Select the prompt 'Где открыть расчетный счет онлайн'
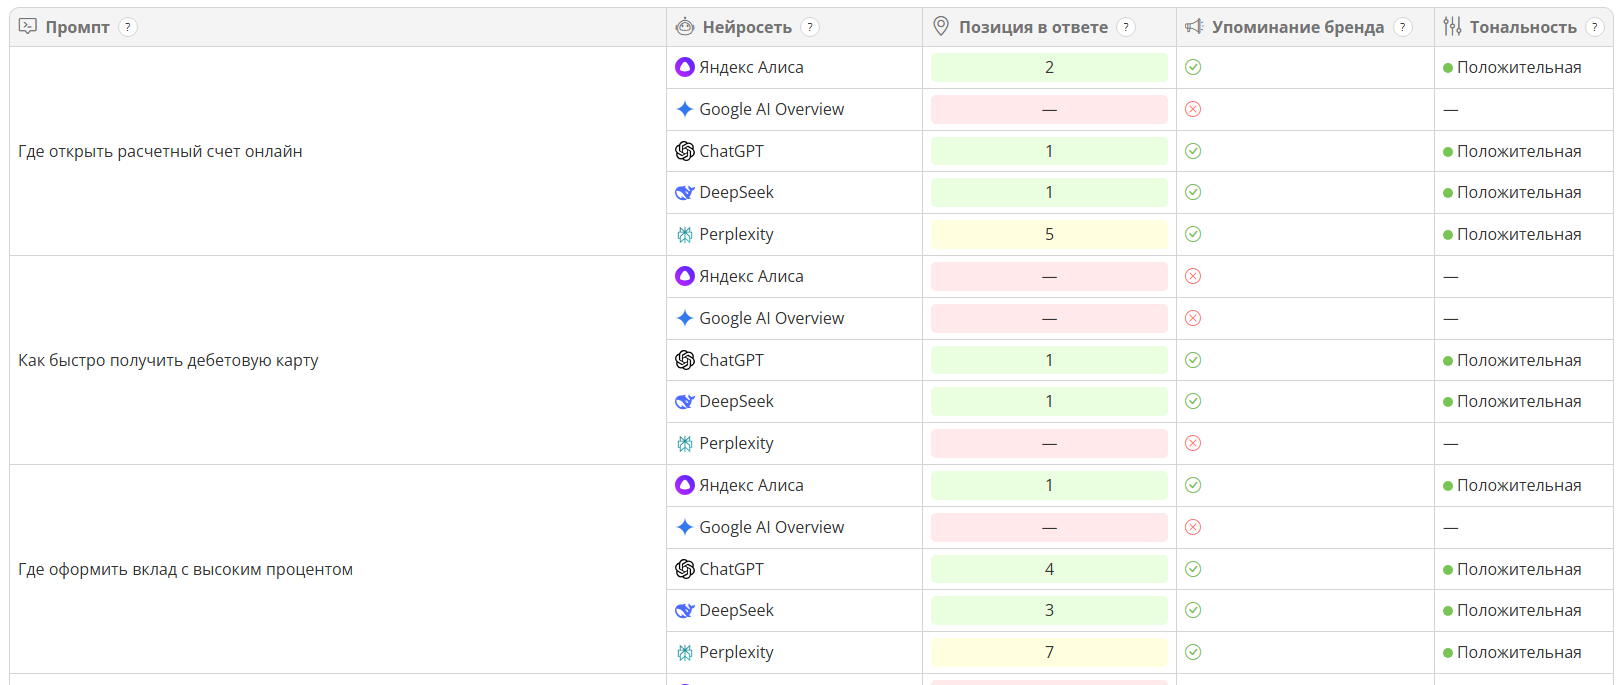This screenshot has width=1622, height=685. point(160,151)
